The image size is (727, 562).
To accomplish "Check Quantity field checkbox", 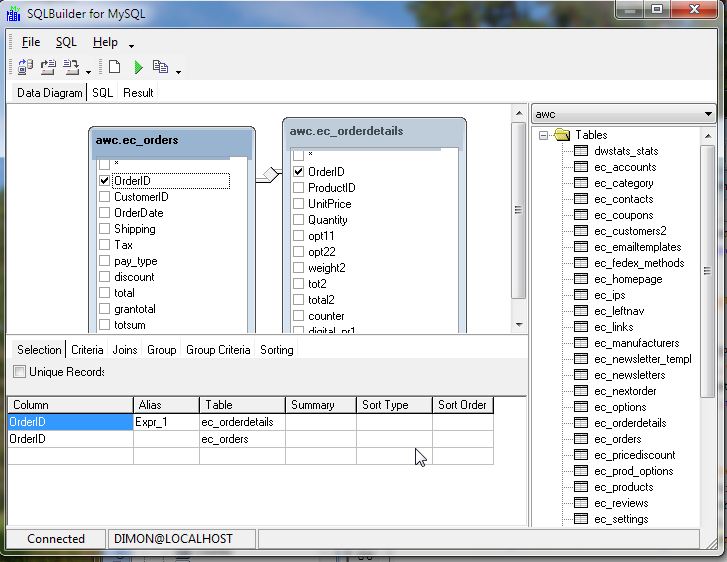I will (x=299, y=220).
